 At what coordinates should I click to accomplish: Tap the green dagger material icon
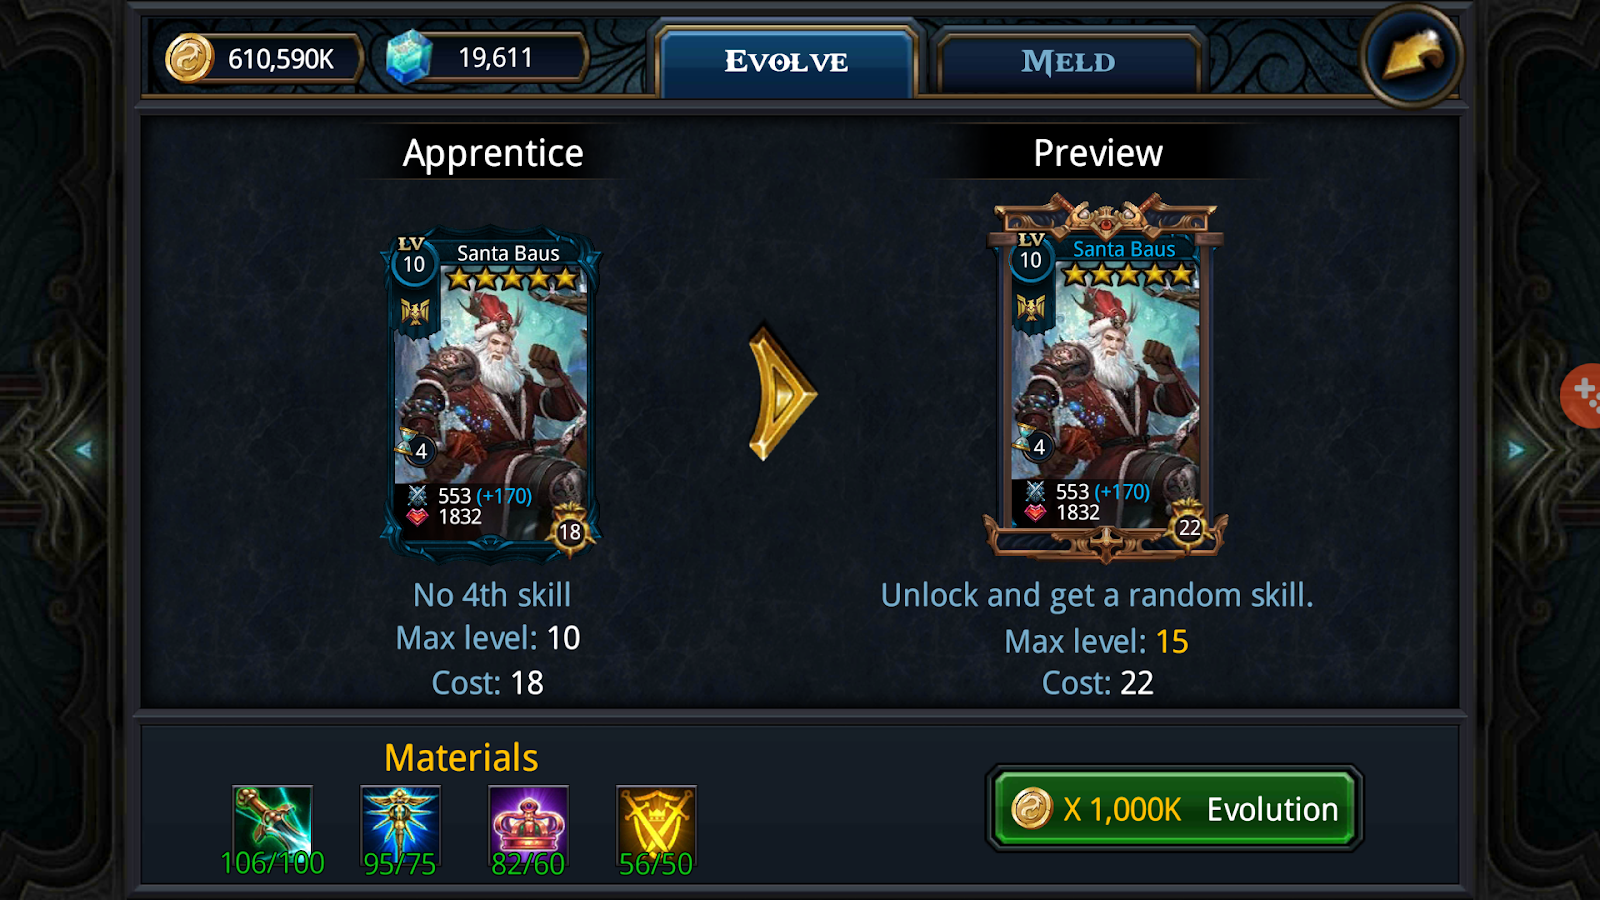click(x=272, y=822)
